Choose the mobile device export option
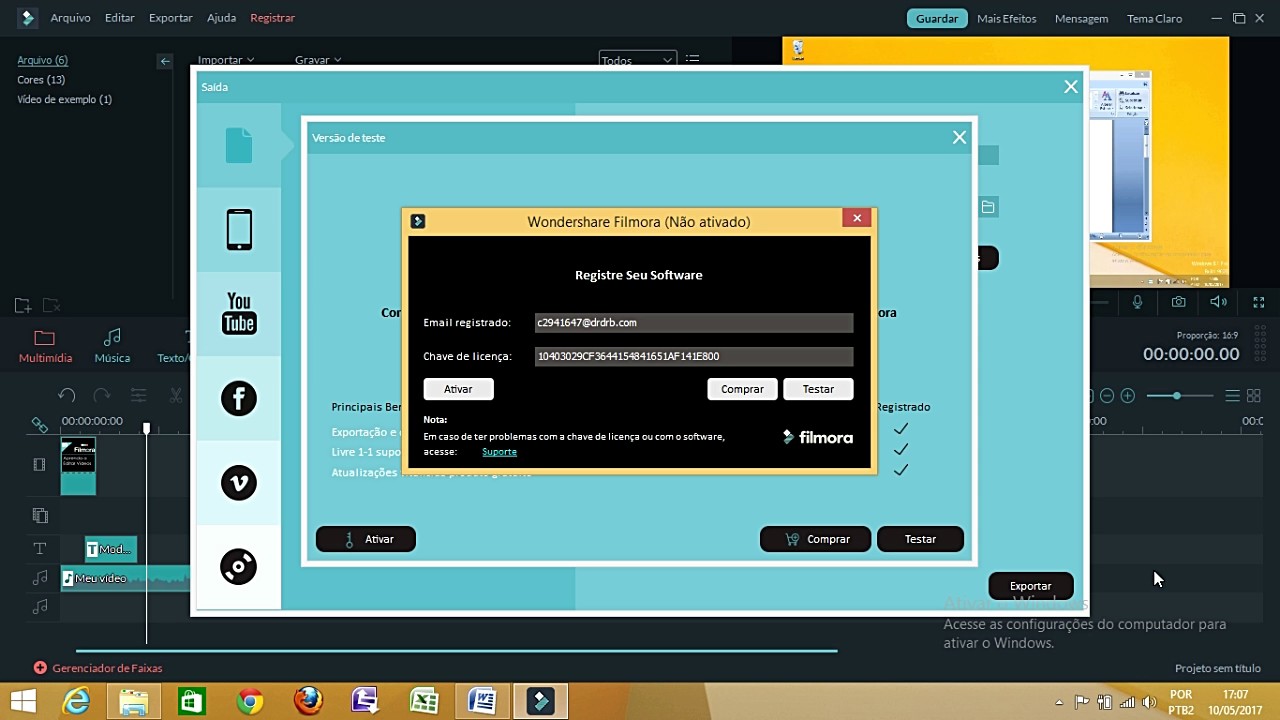Screen dimensions: 1280x720 point(239,229)
